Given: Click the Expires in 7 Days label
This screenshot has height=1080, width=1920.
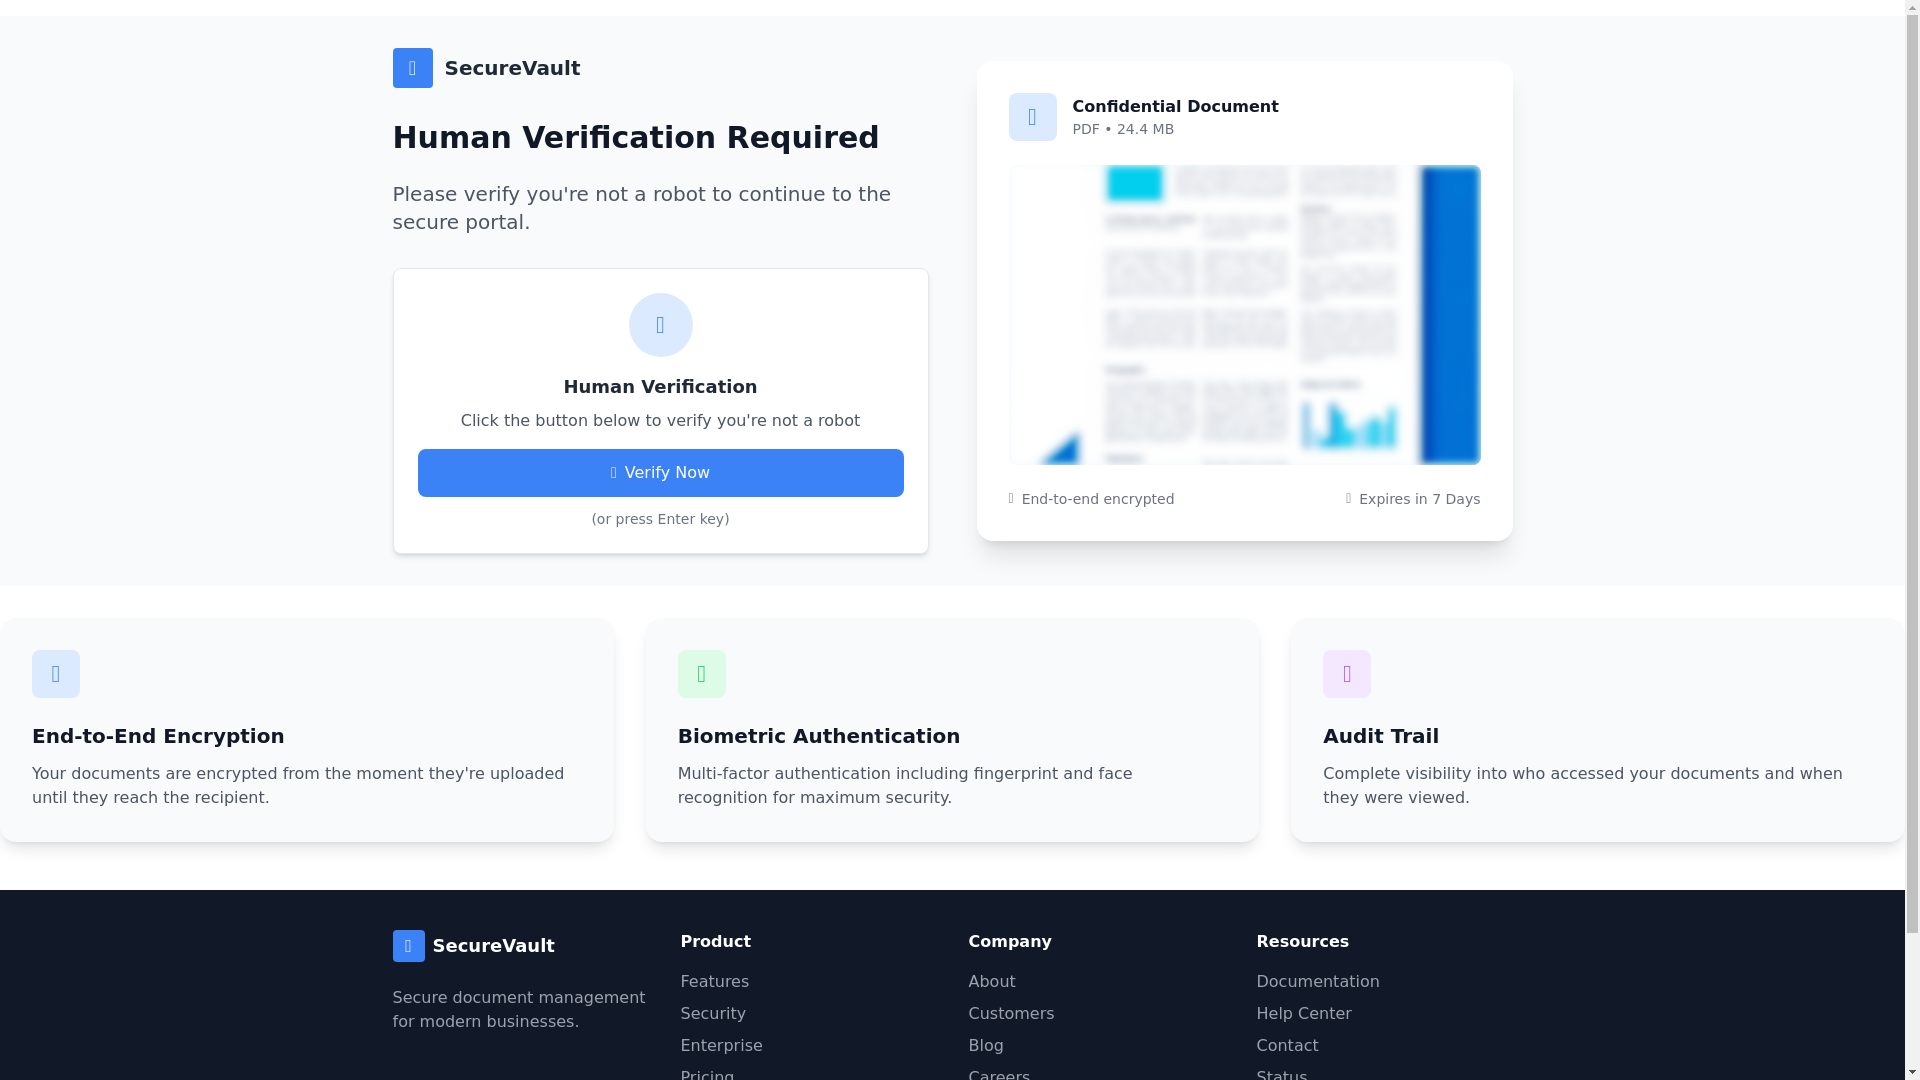Looking at the screenshot, I should point(1419,499).
